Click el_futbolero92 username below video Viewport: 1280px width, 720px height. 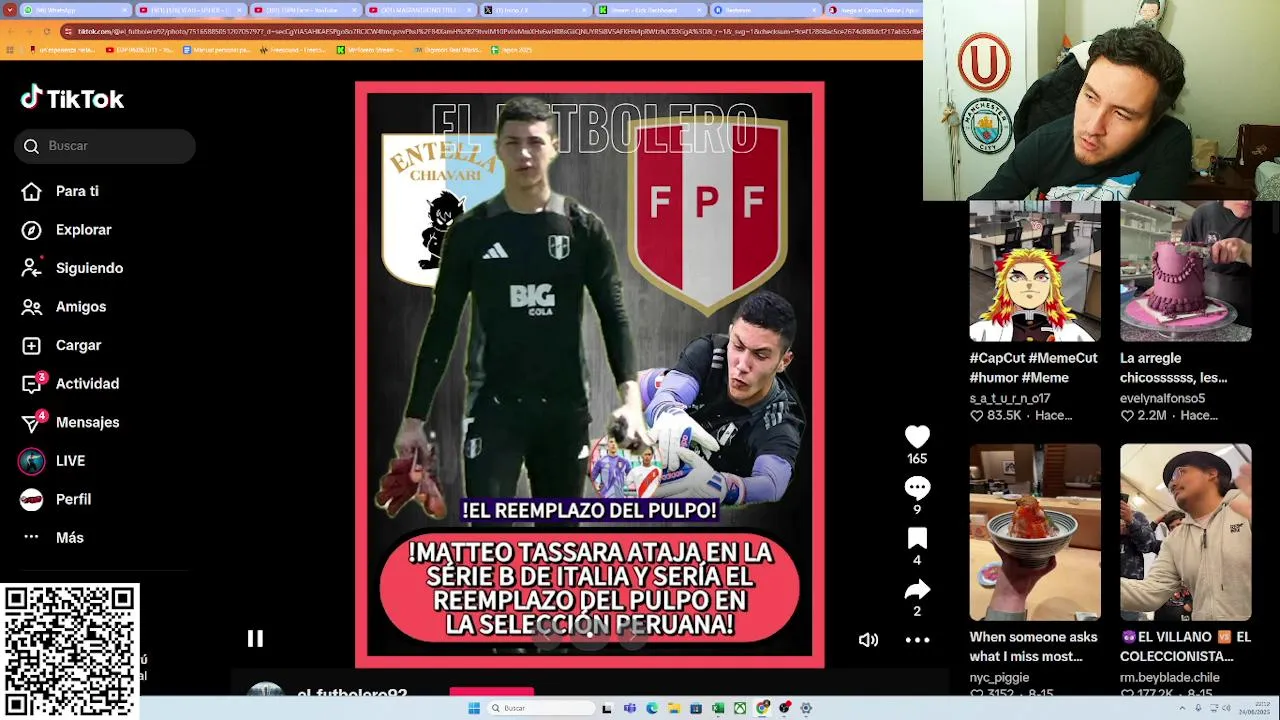coord(352,693)
